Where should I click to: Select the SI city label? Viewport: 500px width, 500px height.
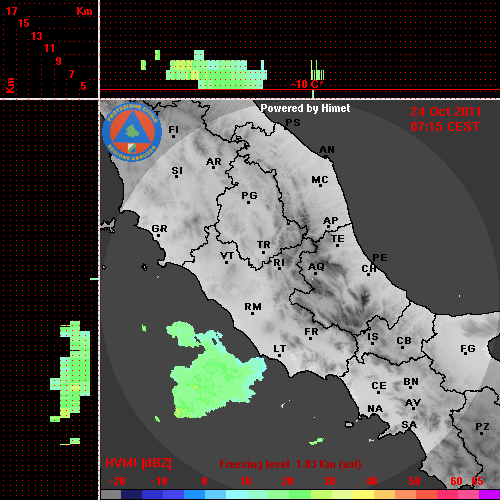tap(177, 171)
